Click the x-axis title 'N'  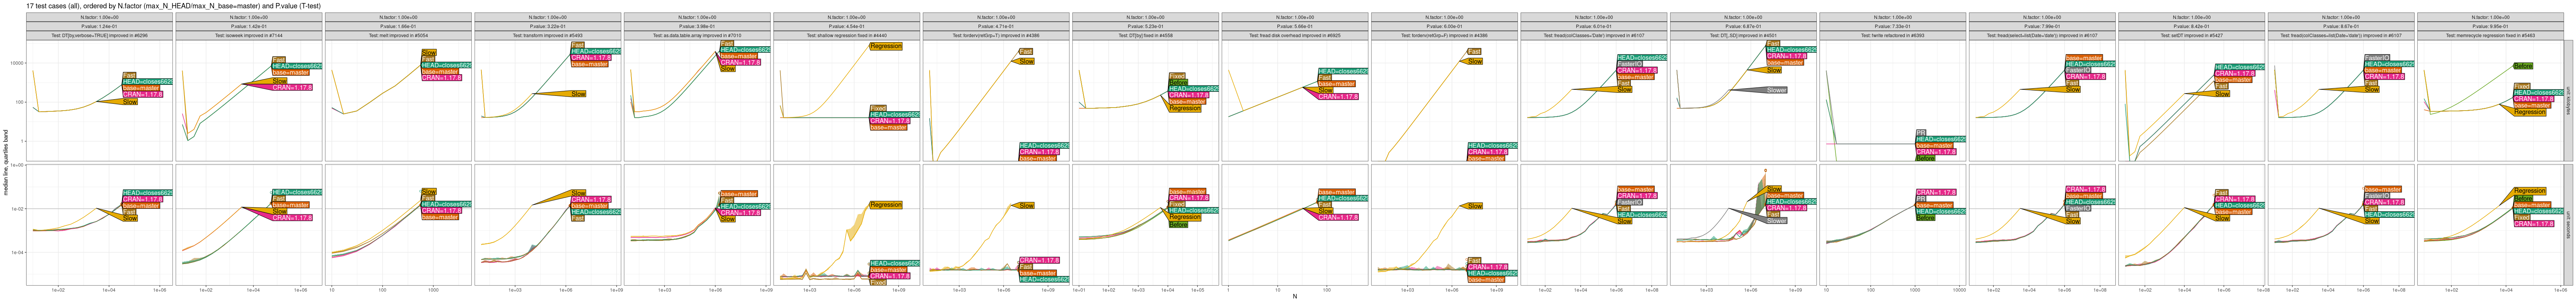click(x=1294, y=296)
